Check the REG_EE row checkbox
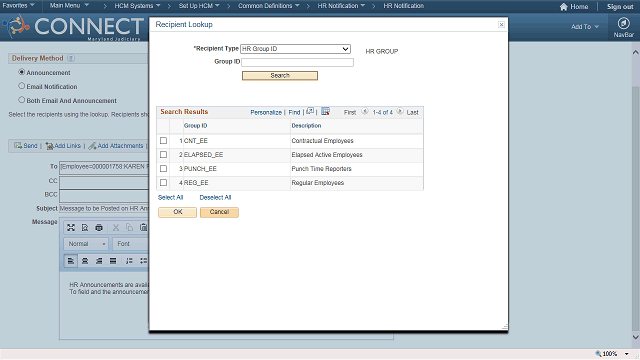 coord(164,183)
